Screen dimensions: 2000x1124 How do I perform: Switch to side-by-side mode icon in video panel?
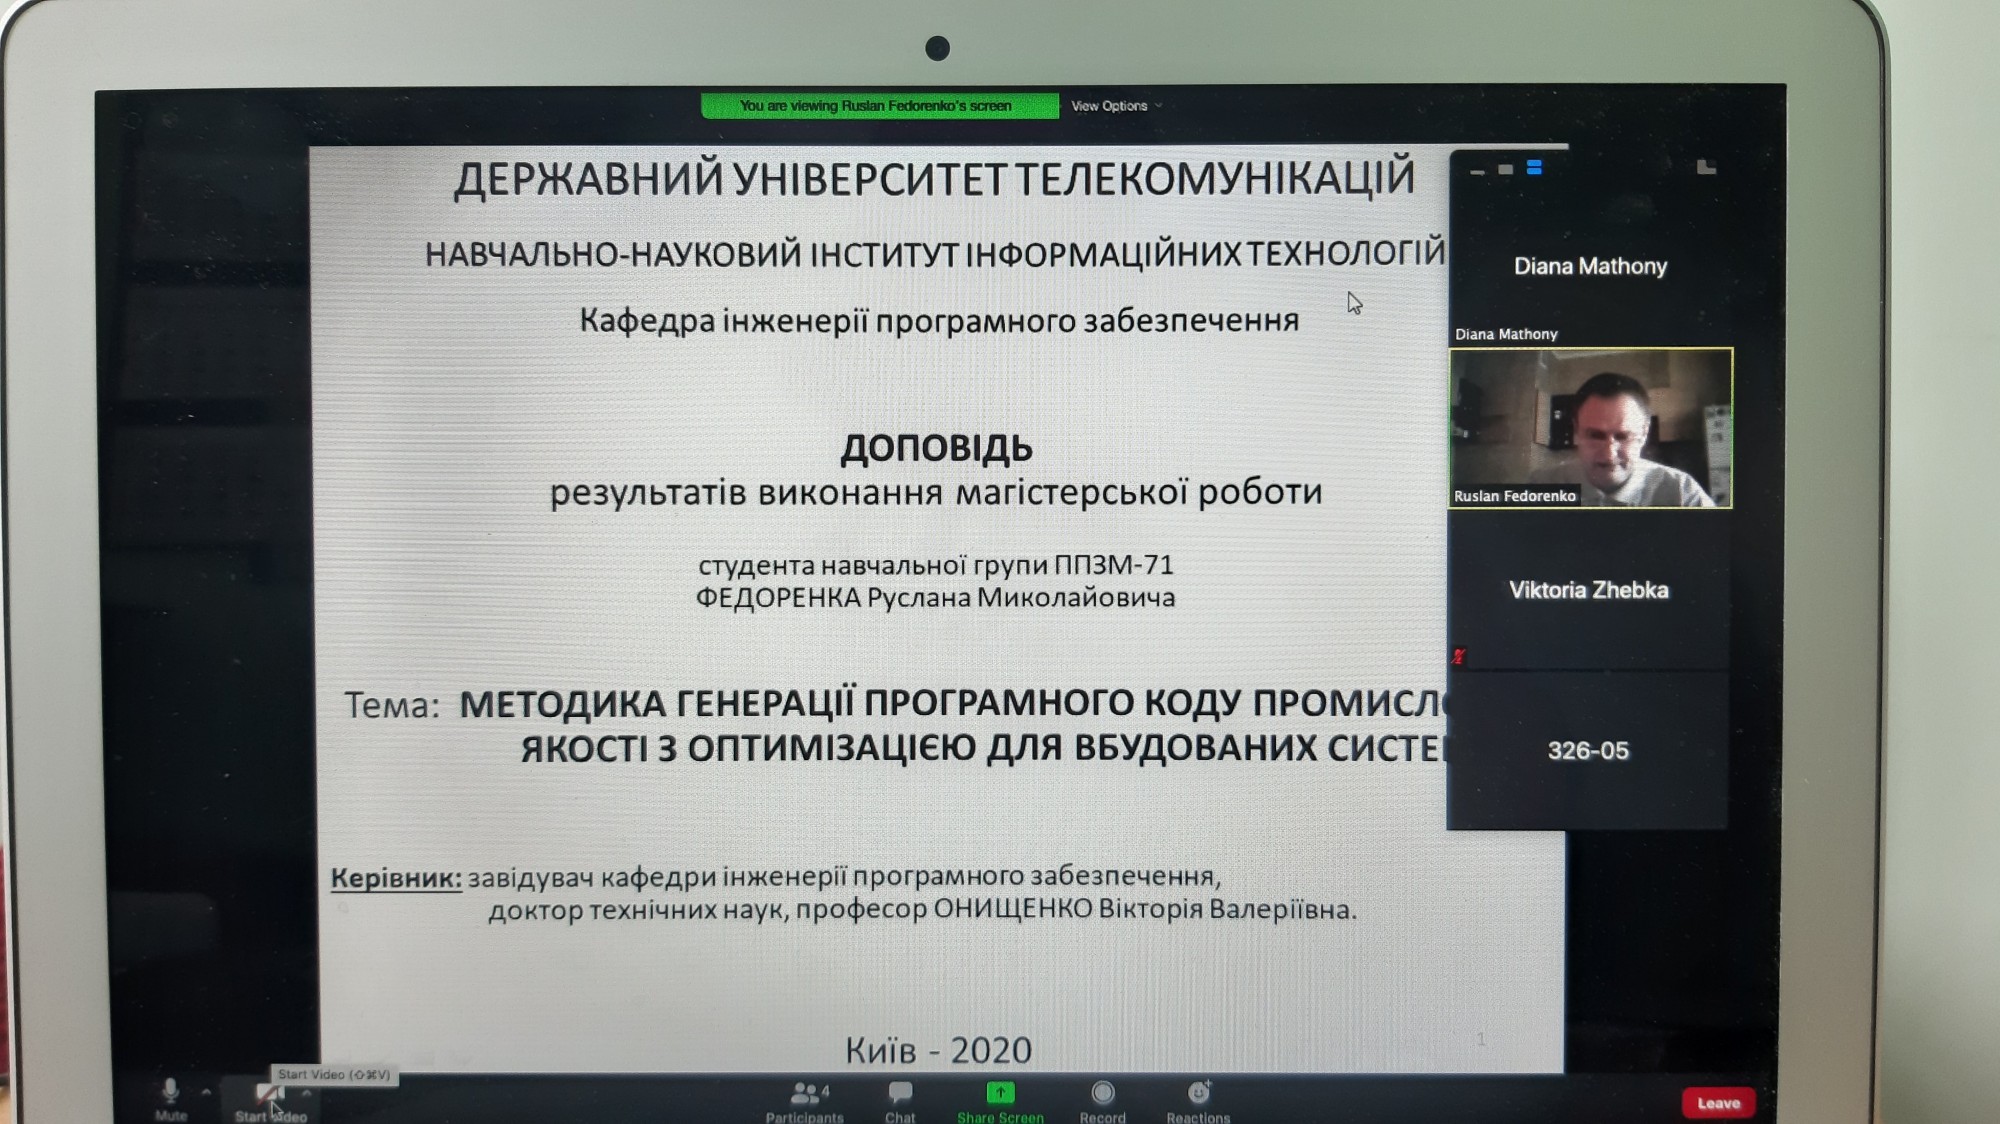click(1706, 167)
